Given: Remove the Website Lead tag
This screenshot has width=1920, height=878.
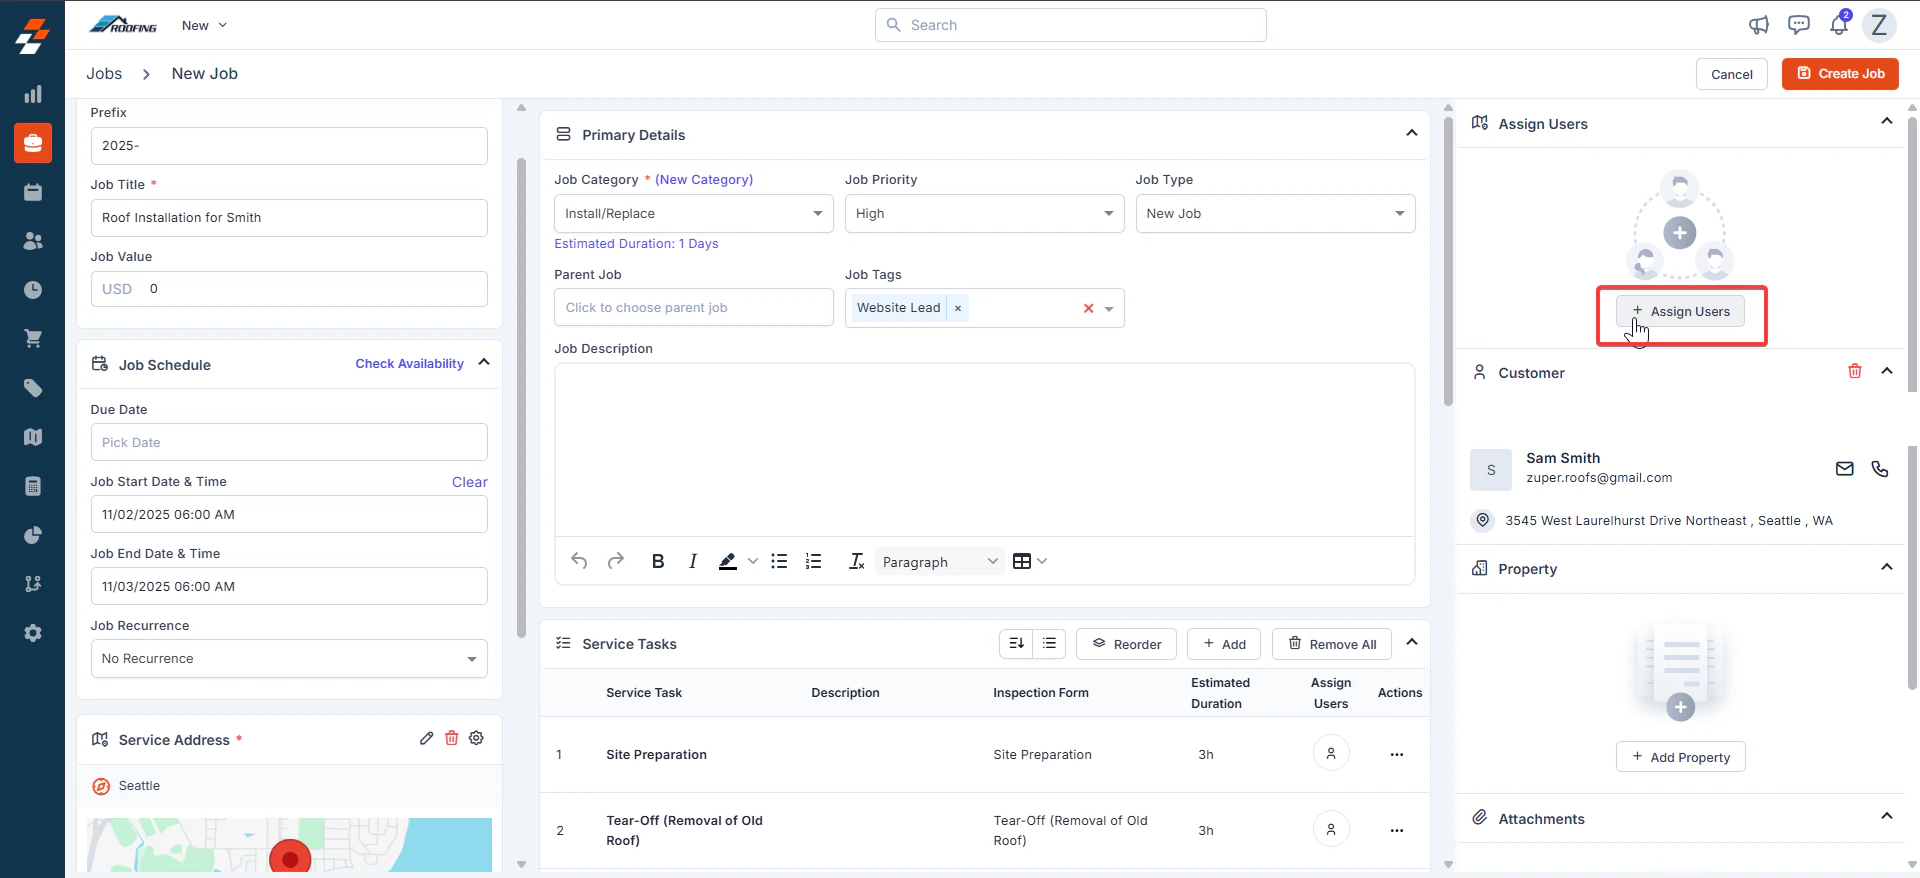Looking at the screenshot, I should [958, 308].
